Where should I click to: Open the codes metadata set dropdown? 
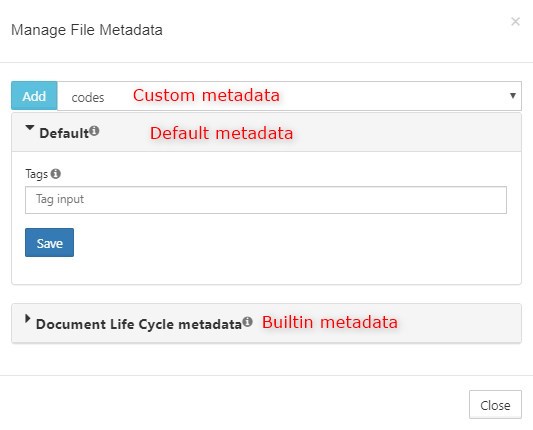(x=289, y=96)
